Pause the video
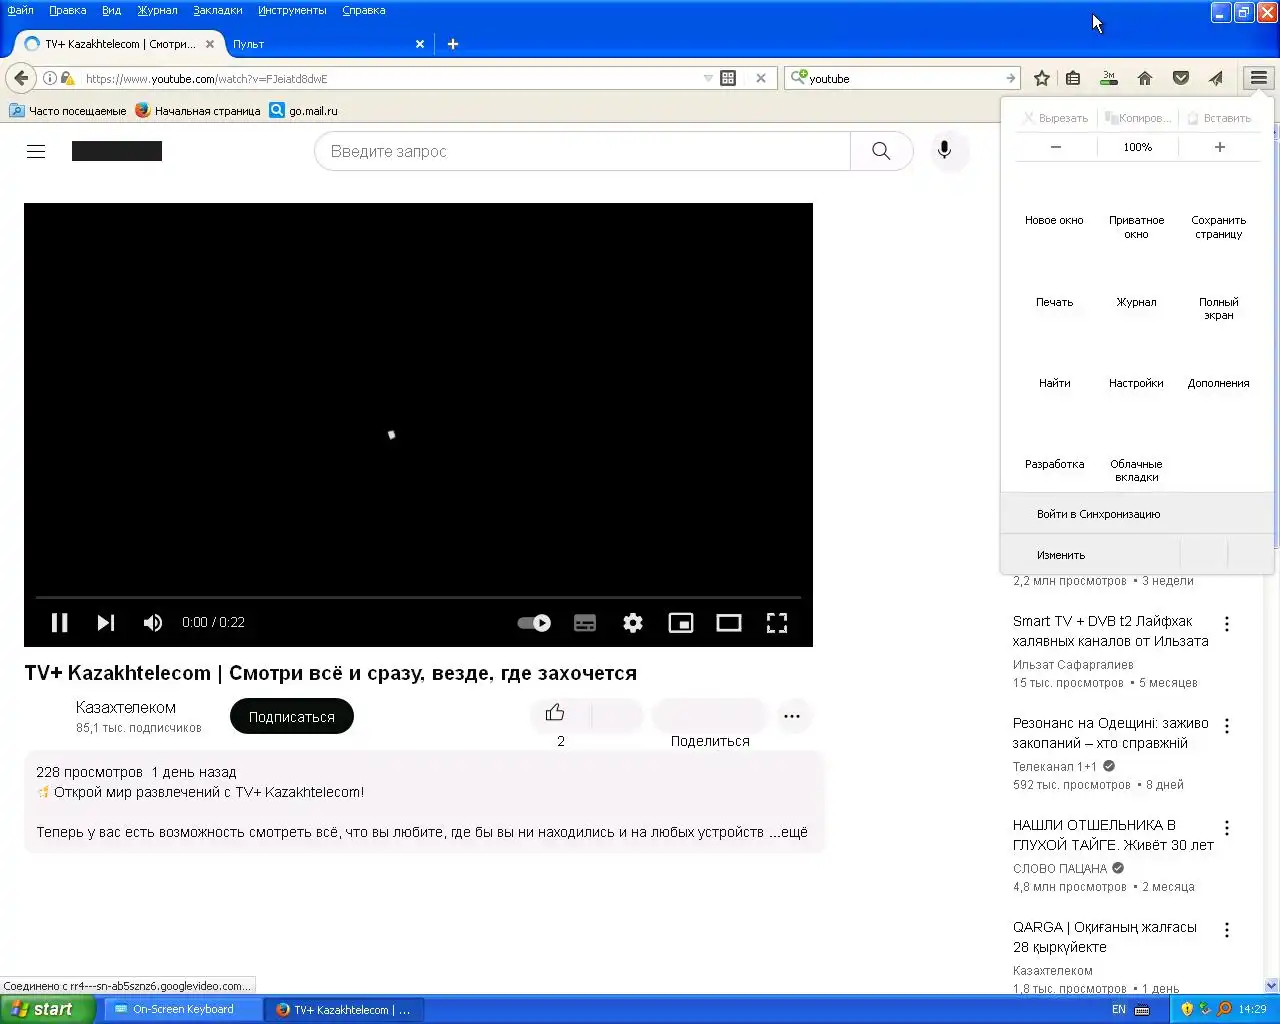The height and width of the screenshot is (1024, 1280). click(x=60, y=622)
